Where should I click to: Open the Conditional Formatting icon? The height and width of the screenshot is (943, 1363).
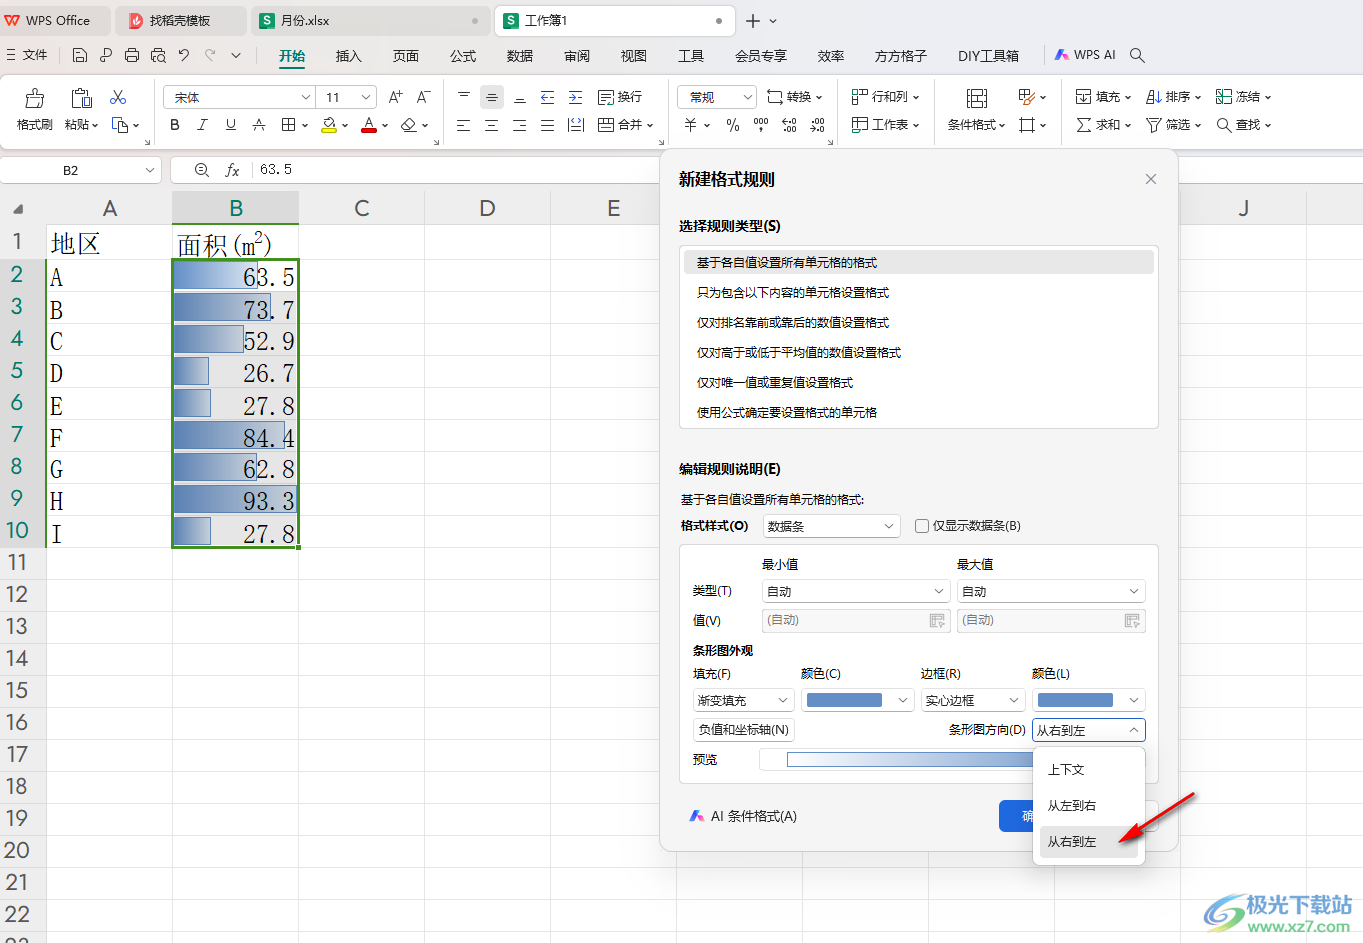click(x=976, y=98)
